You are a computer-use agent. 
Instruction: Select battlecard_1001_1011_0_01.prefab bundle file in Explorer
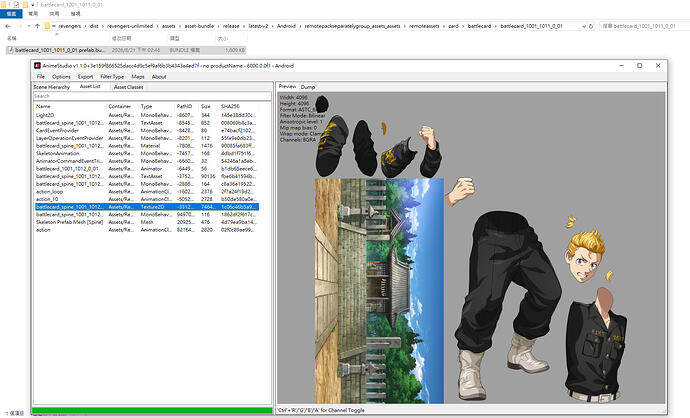click(x=126, y=50)
